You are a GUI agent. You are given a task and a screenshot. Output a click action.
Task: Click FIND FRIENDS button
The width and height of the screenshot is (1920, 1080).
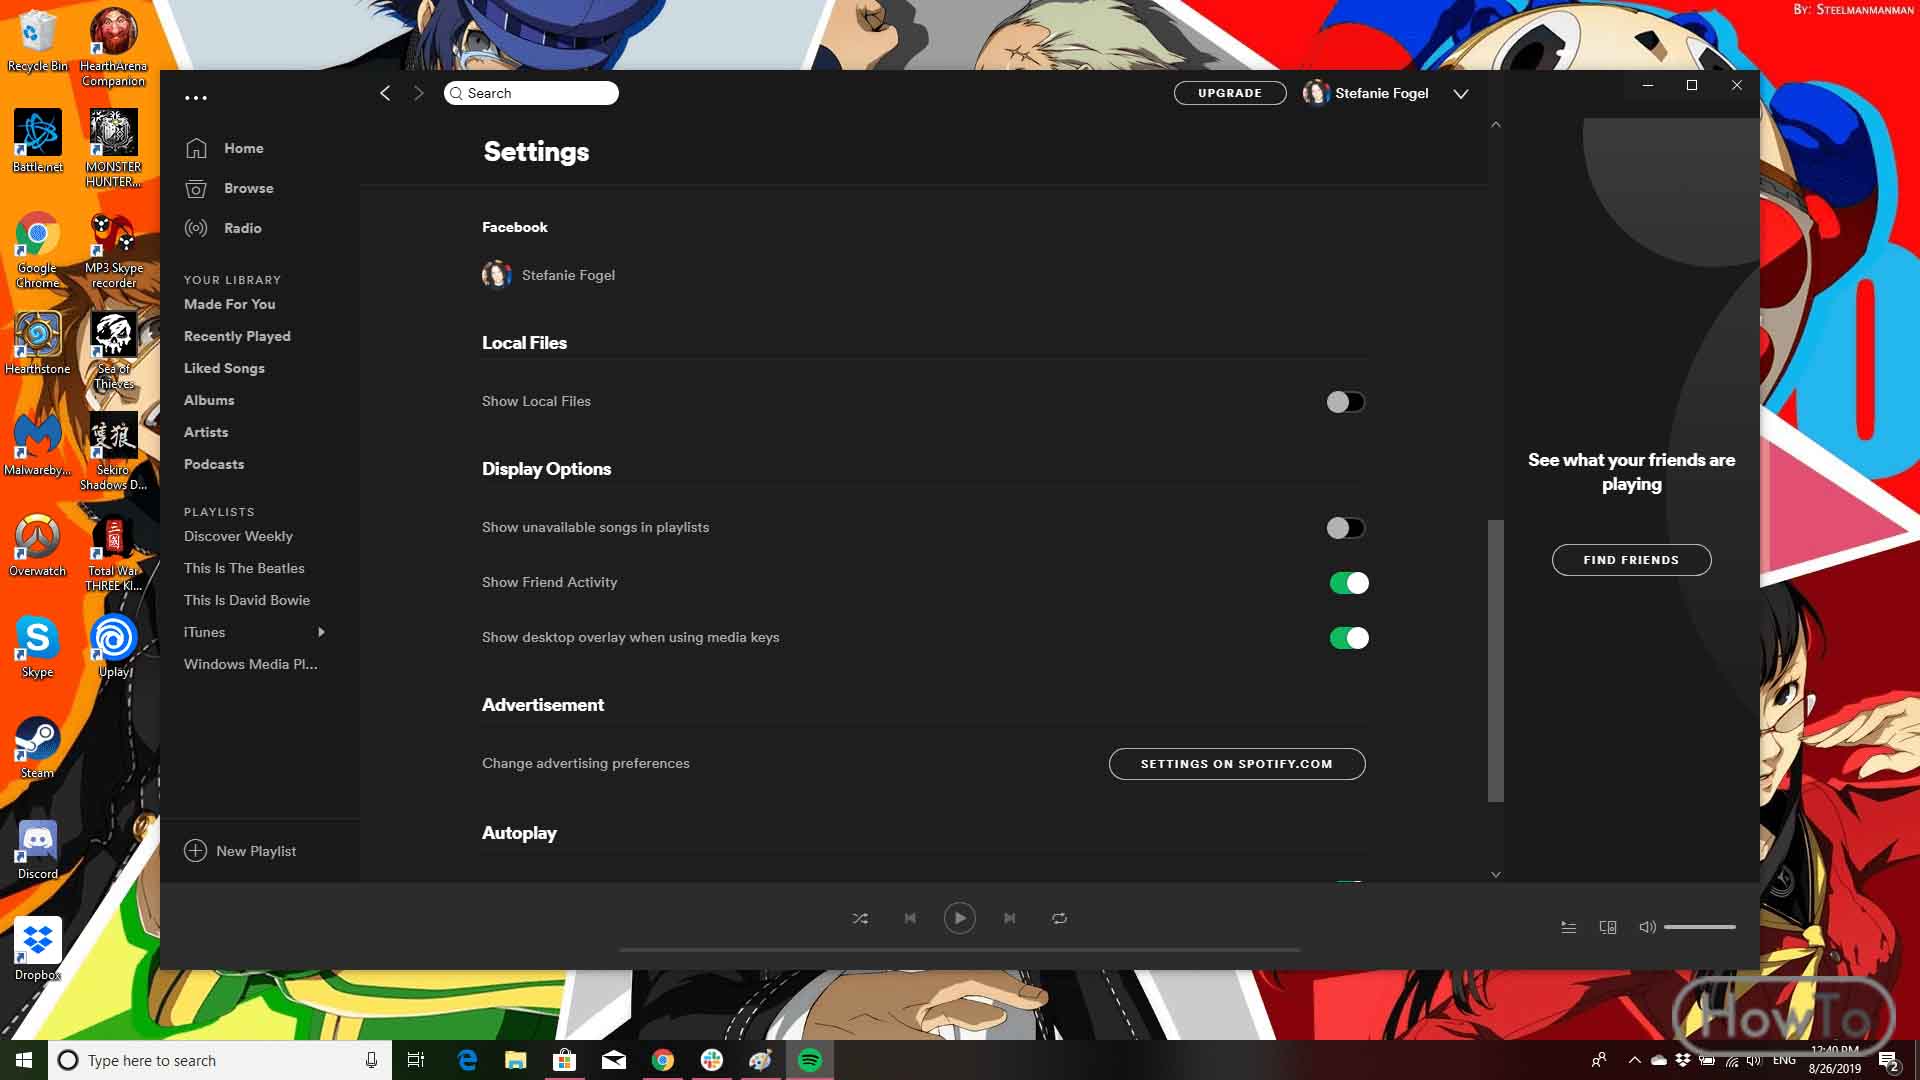click(x=1631, y=560)
